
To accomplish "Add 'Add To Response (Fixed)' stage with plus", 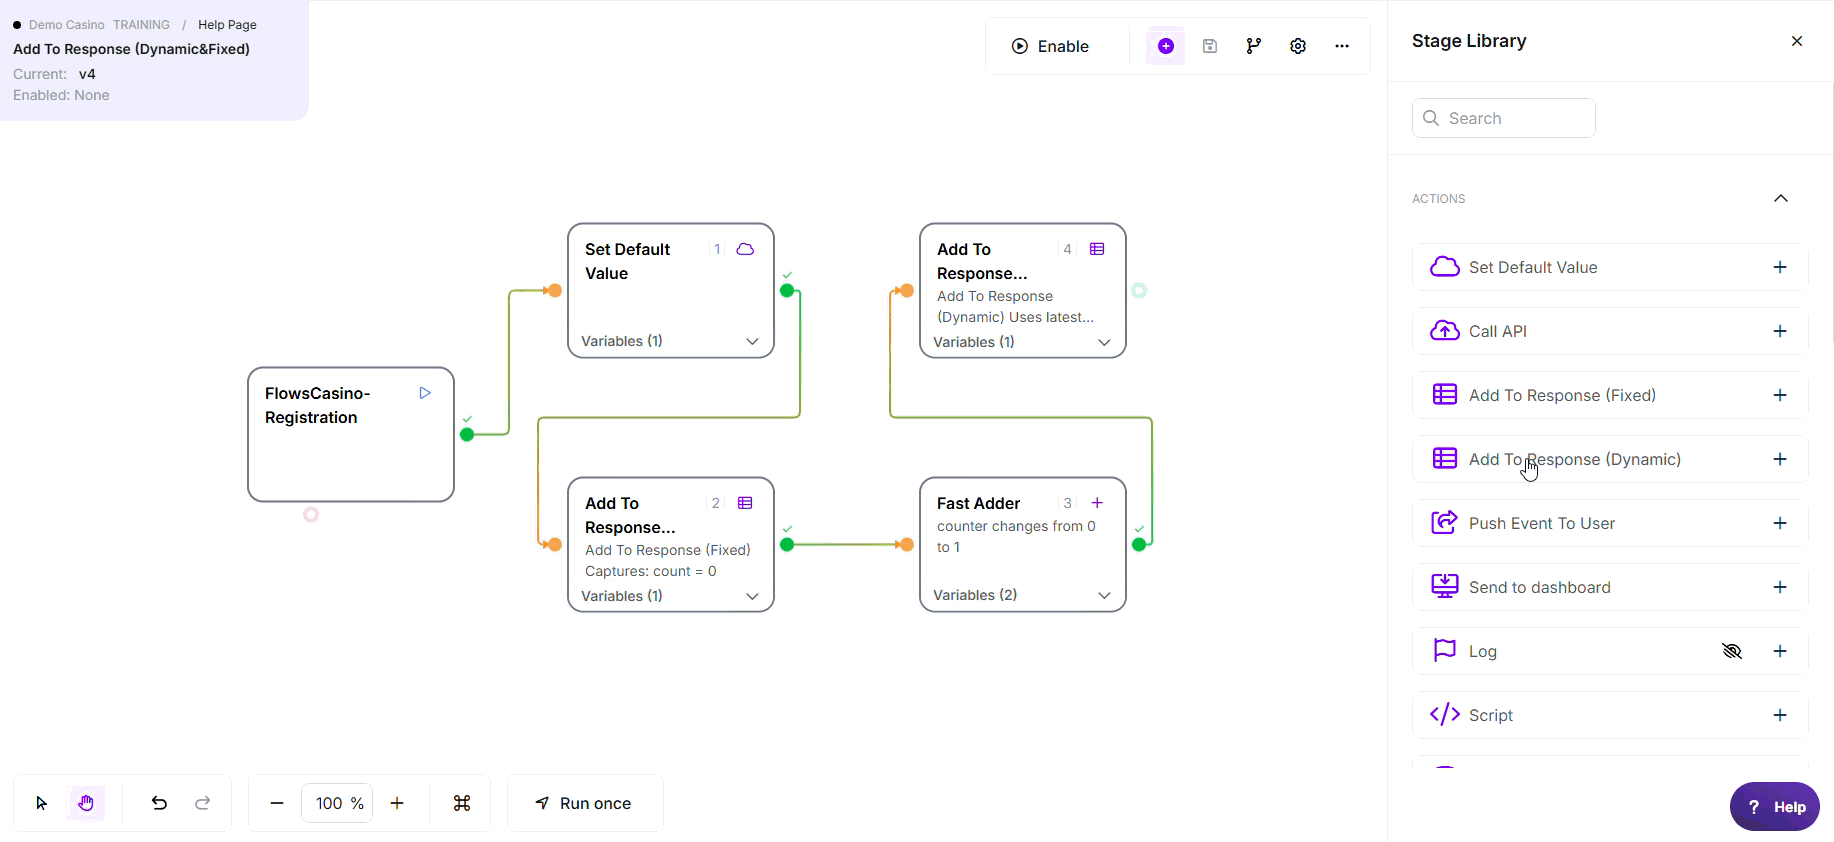I will (1780, 395).
